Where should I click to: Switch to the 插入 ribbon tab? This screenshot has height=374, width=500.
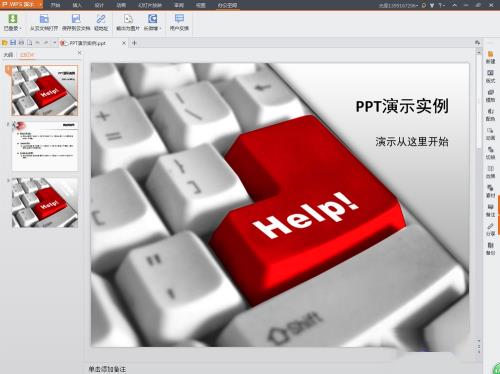click(x=77, y=5)
